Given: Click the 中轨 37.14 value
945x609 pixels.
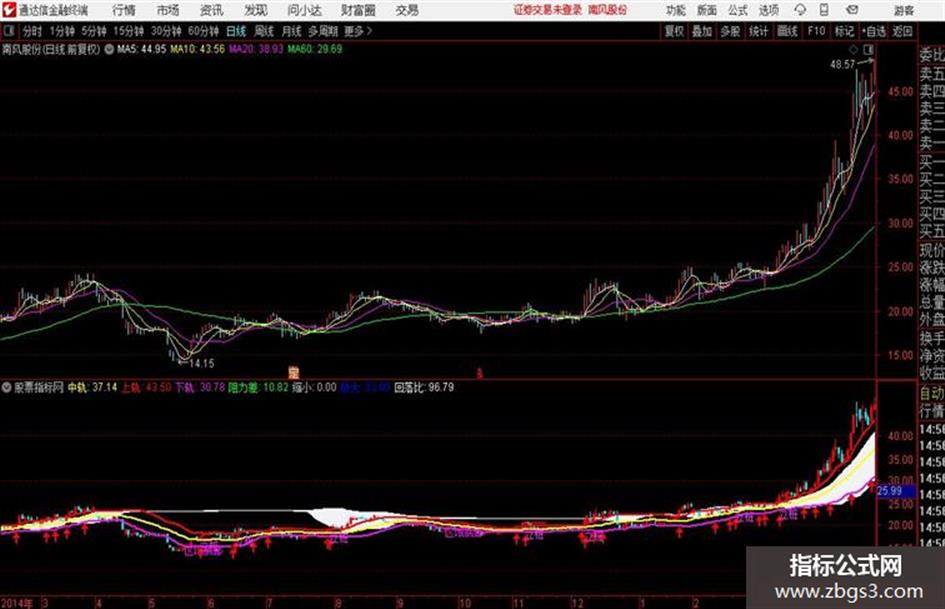Looking at the screenshot, I should pos(92,388).
